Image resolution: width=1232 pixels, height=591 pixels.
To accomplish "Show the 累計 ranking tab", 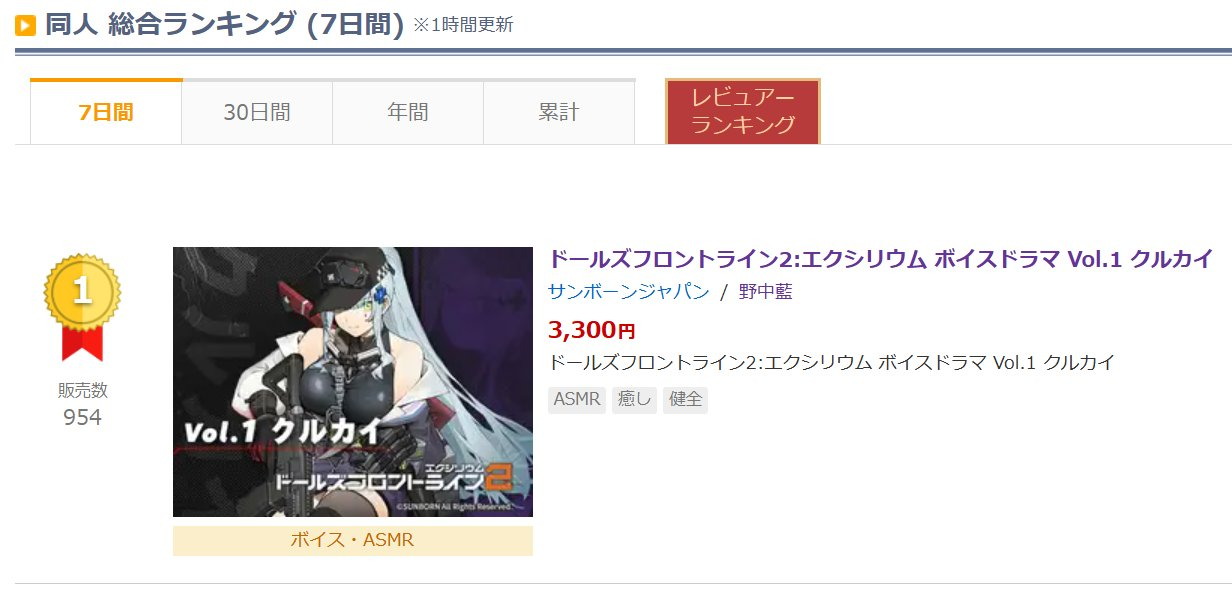I will tap(559, 112).
